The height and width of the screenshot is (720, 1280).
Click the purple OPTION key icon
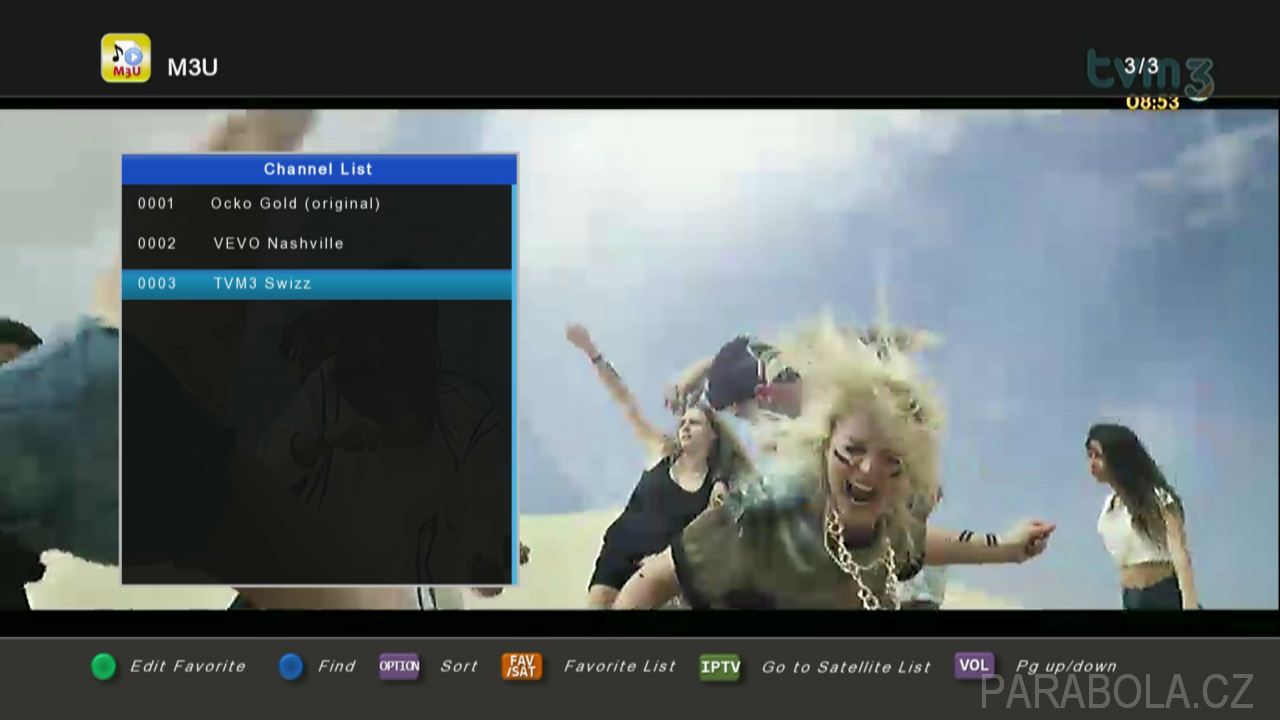tap(399, 666)
